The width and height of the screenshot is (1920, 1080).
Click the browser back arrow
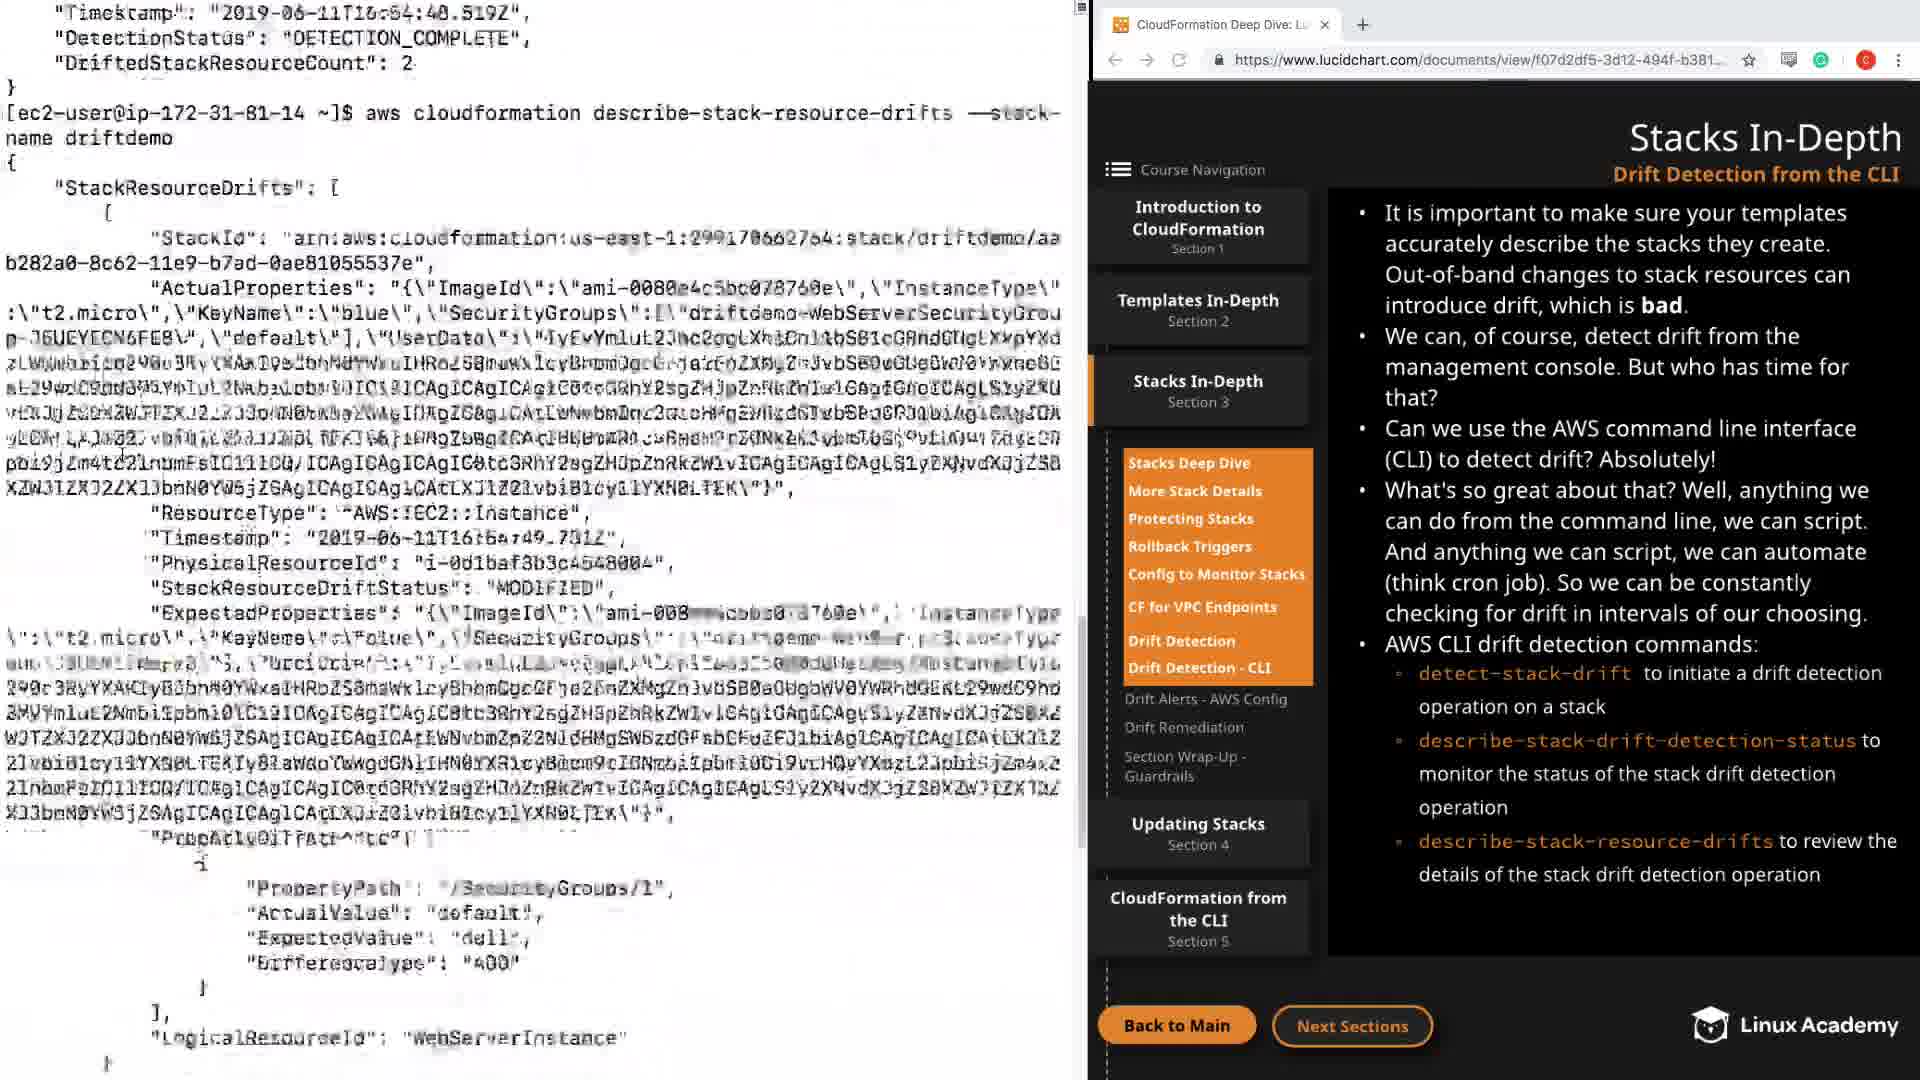(x=1115, y=60)
